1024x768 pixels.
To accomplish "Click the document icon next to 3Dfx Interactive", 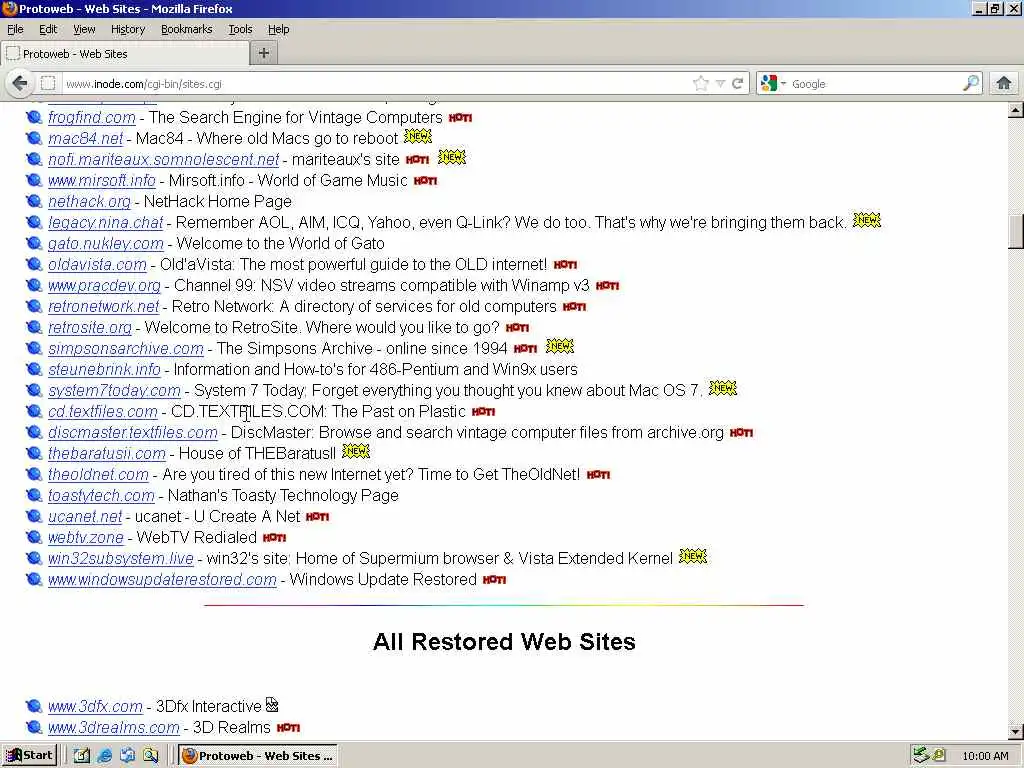I will point(272,705).
